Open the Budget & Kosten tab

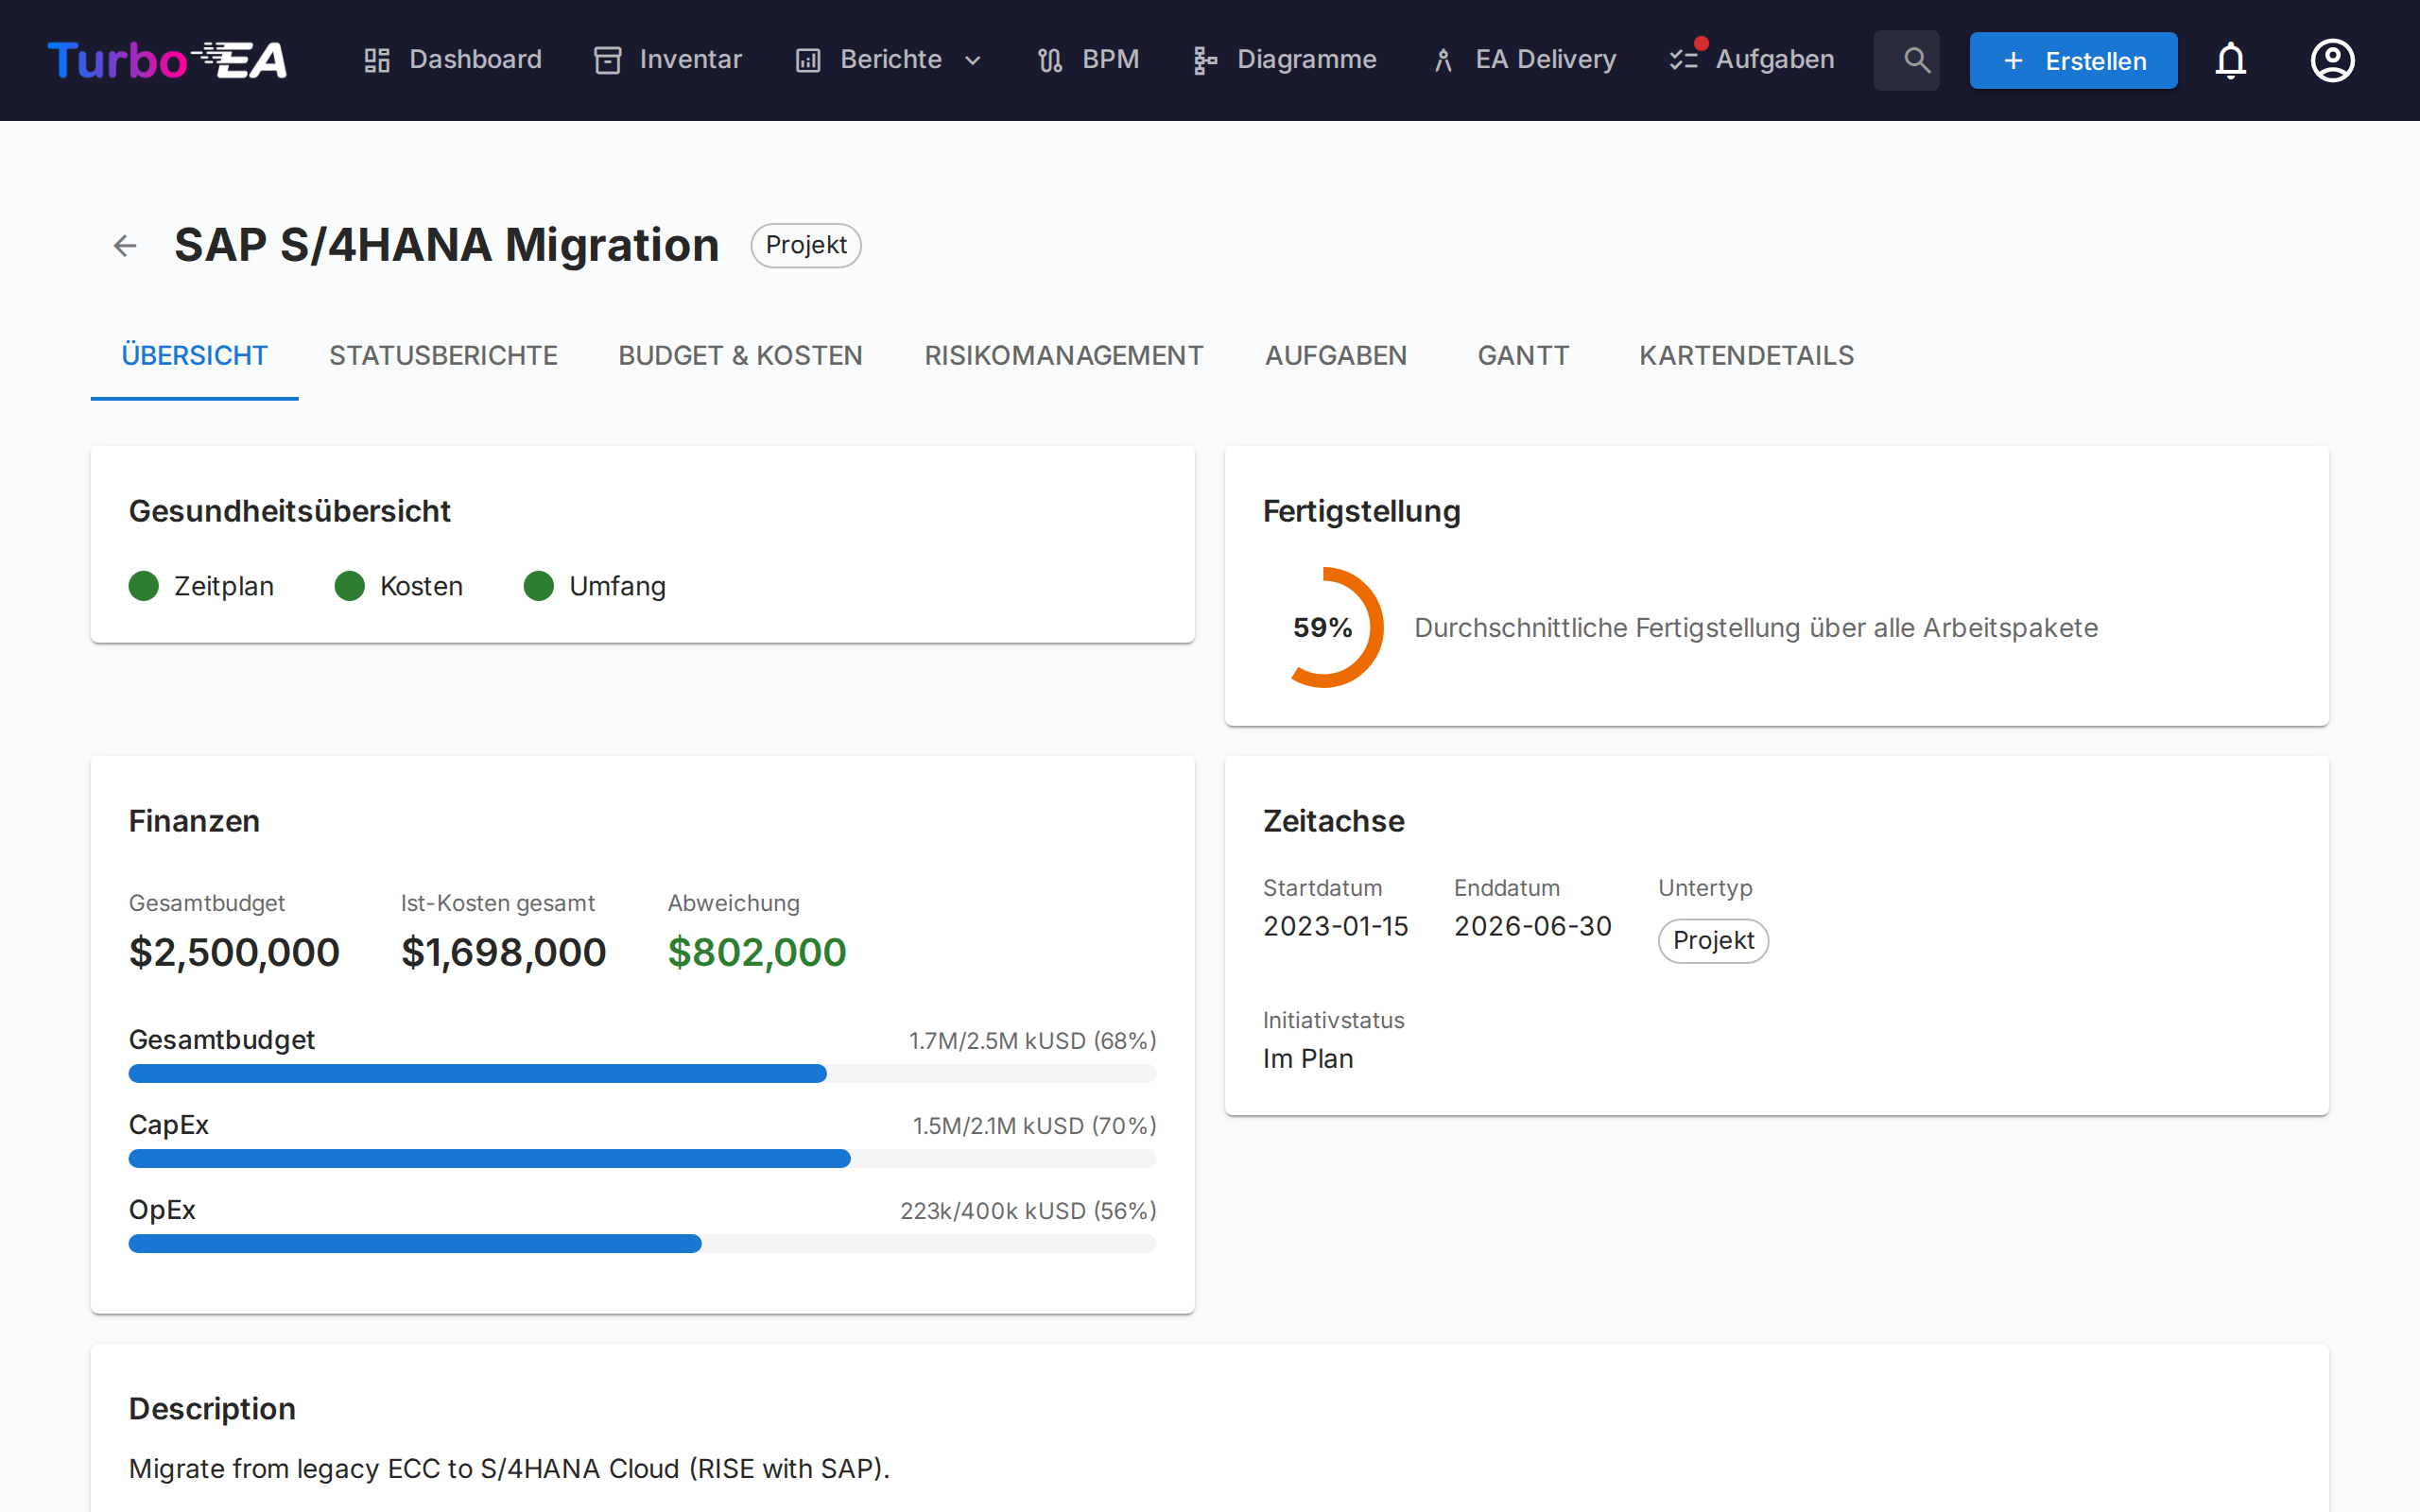pos(740,355)
